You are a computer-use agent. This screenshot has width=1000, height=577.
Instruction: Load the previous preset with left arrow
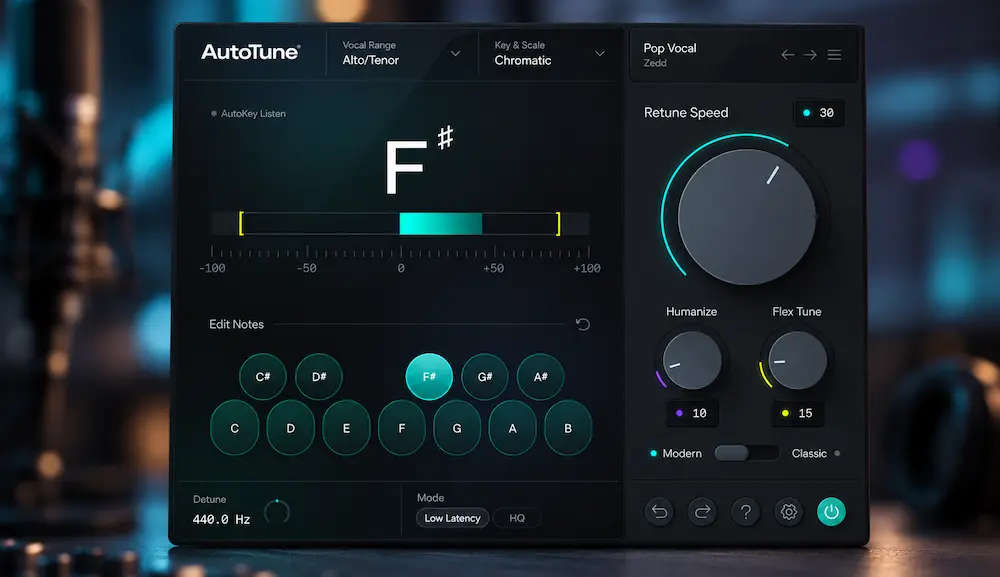pyautogui.click(x=788, y=55)
